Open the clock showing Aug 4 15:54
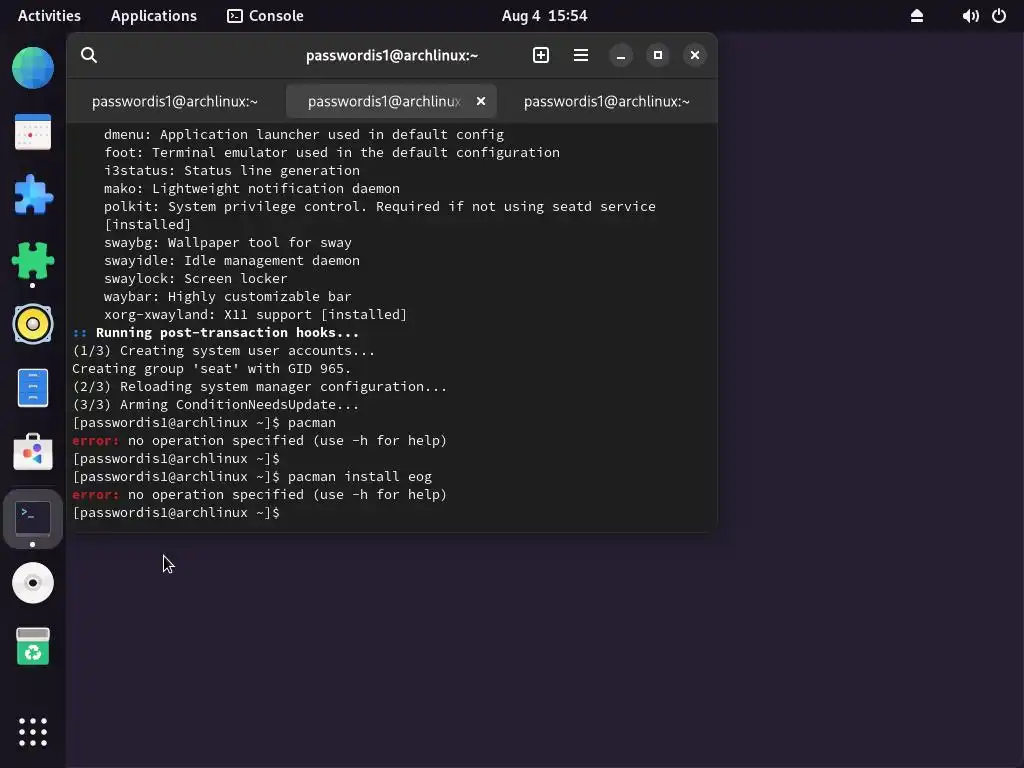This screenshot has height=768, width=1024. pyautogui.click(x=545, y=16)
